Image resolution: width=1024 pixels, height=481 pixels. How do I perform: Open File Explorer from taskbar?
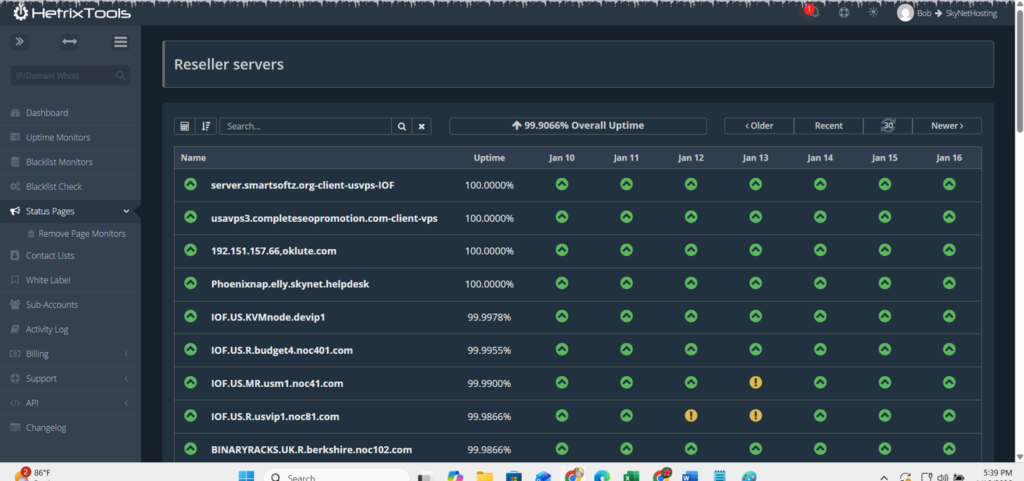point(484,476)
